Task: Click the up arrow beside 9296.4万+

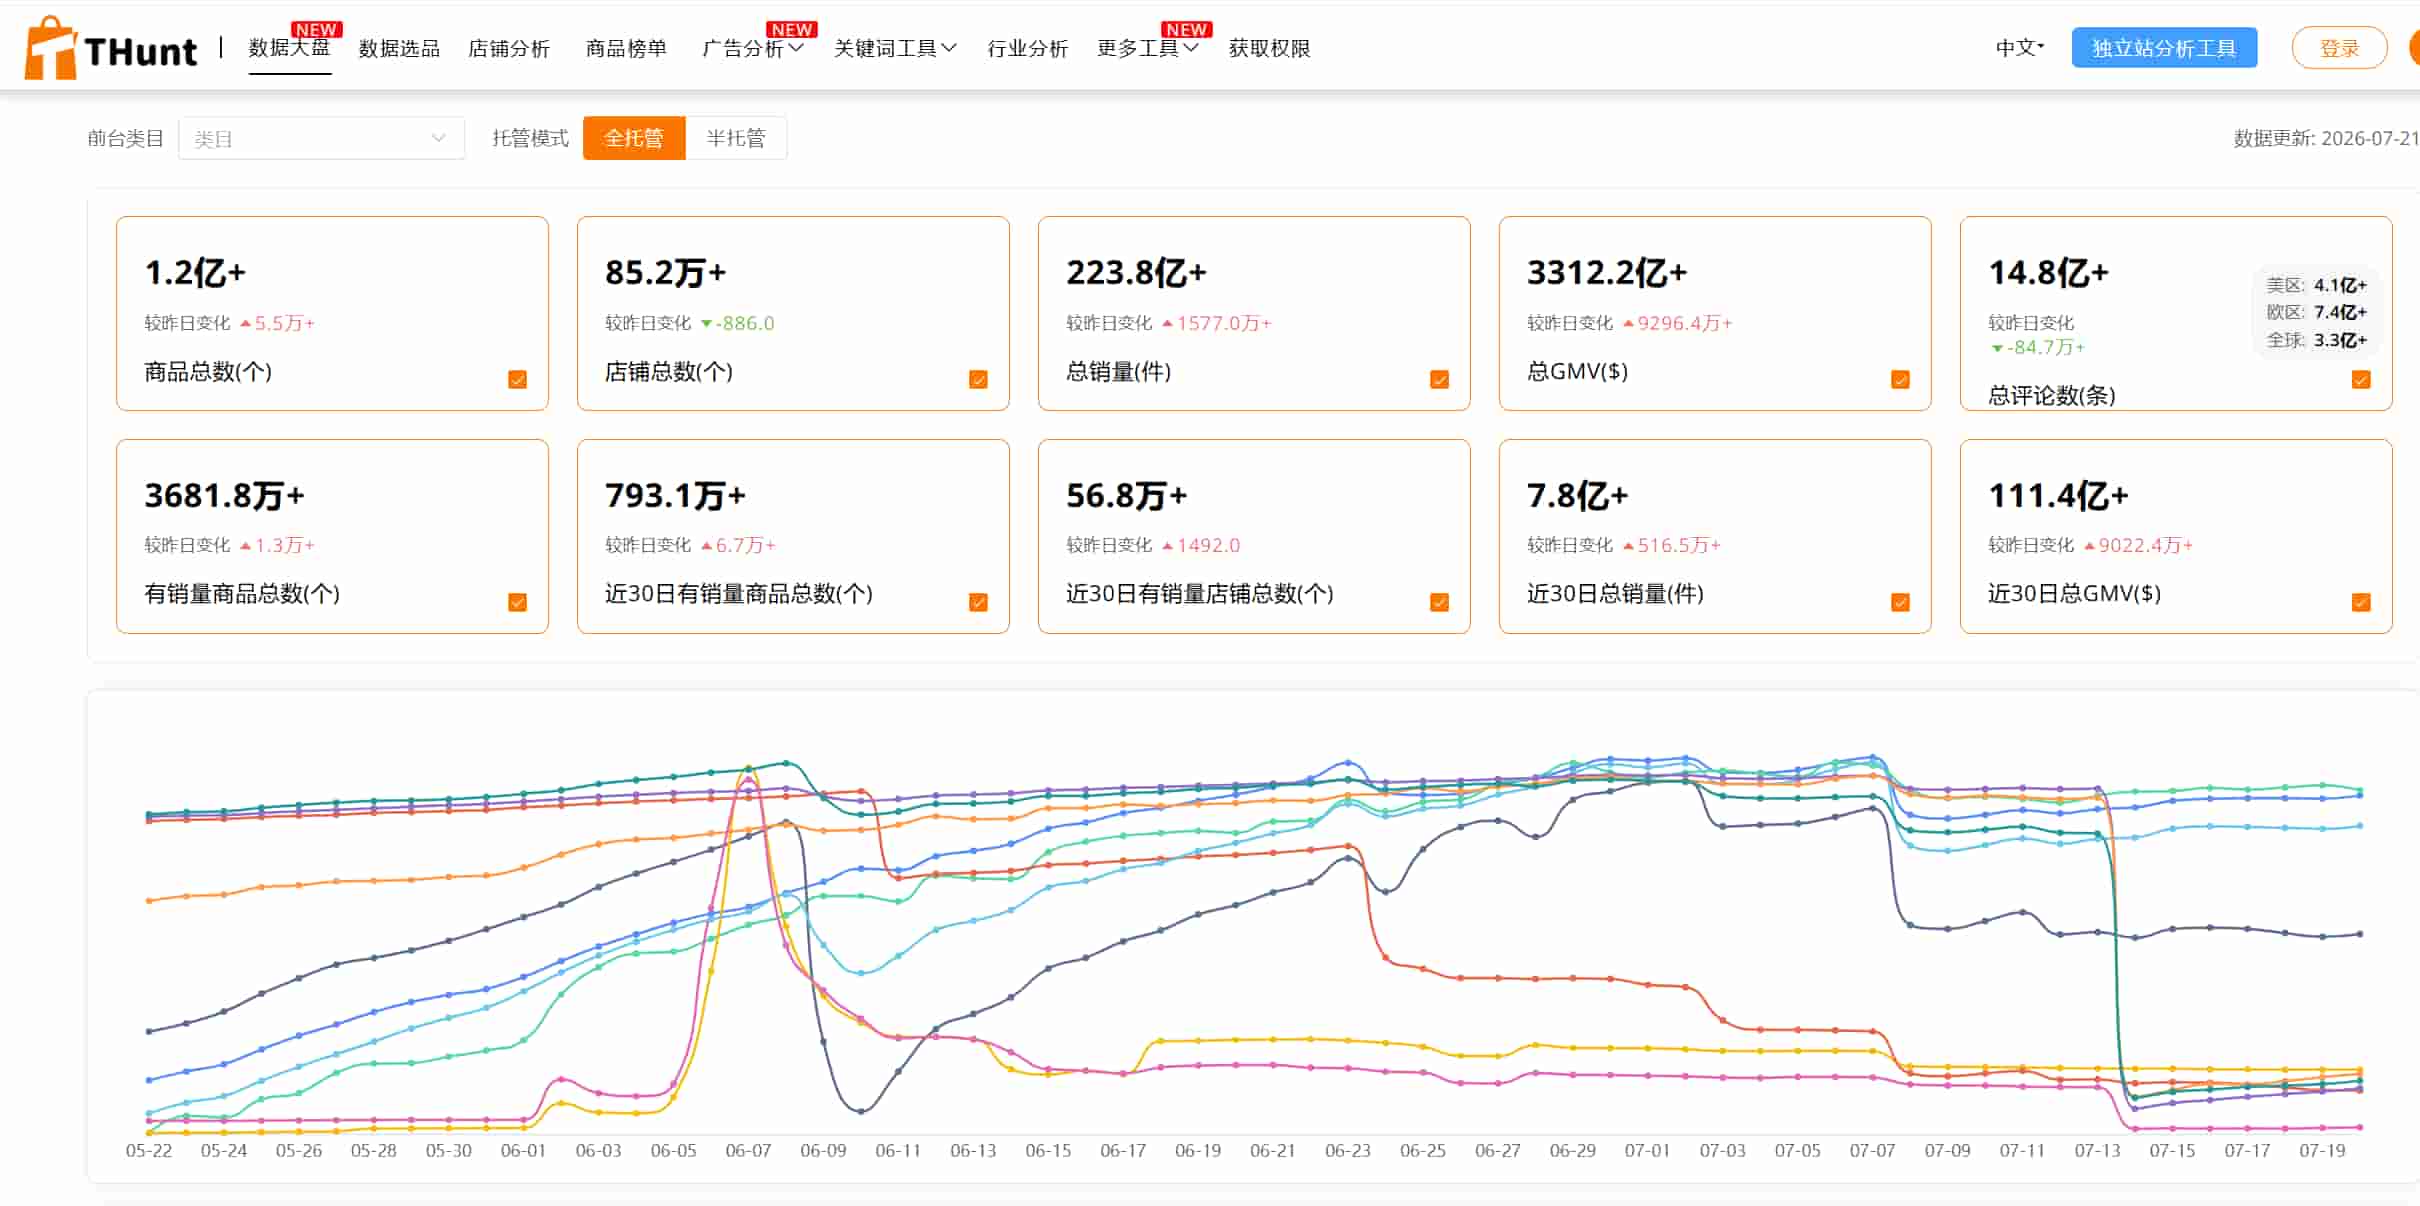Action: coord(1628,324)
